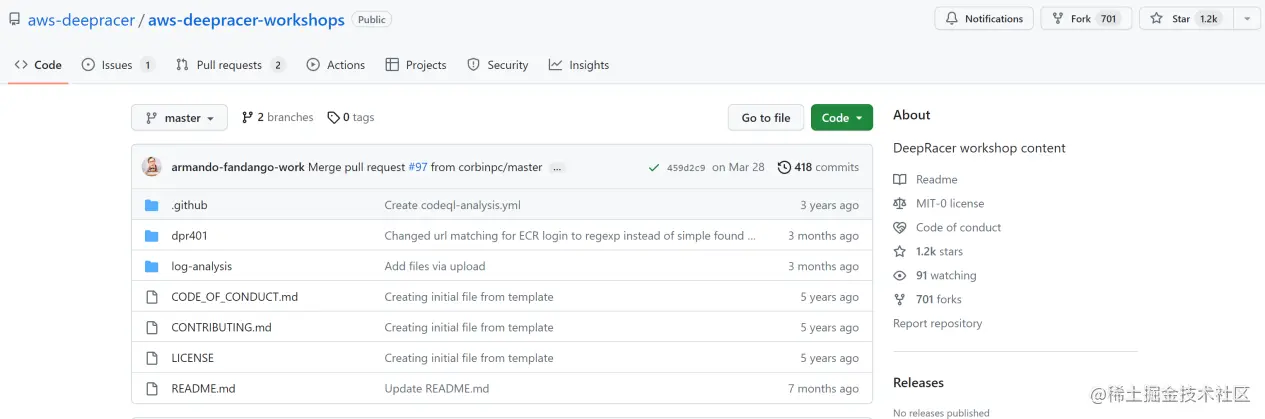This screenshot has width=1265, height=419.
Task: Open armando-fandango-work author link
Action: [238, 167]
